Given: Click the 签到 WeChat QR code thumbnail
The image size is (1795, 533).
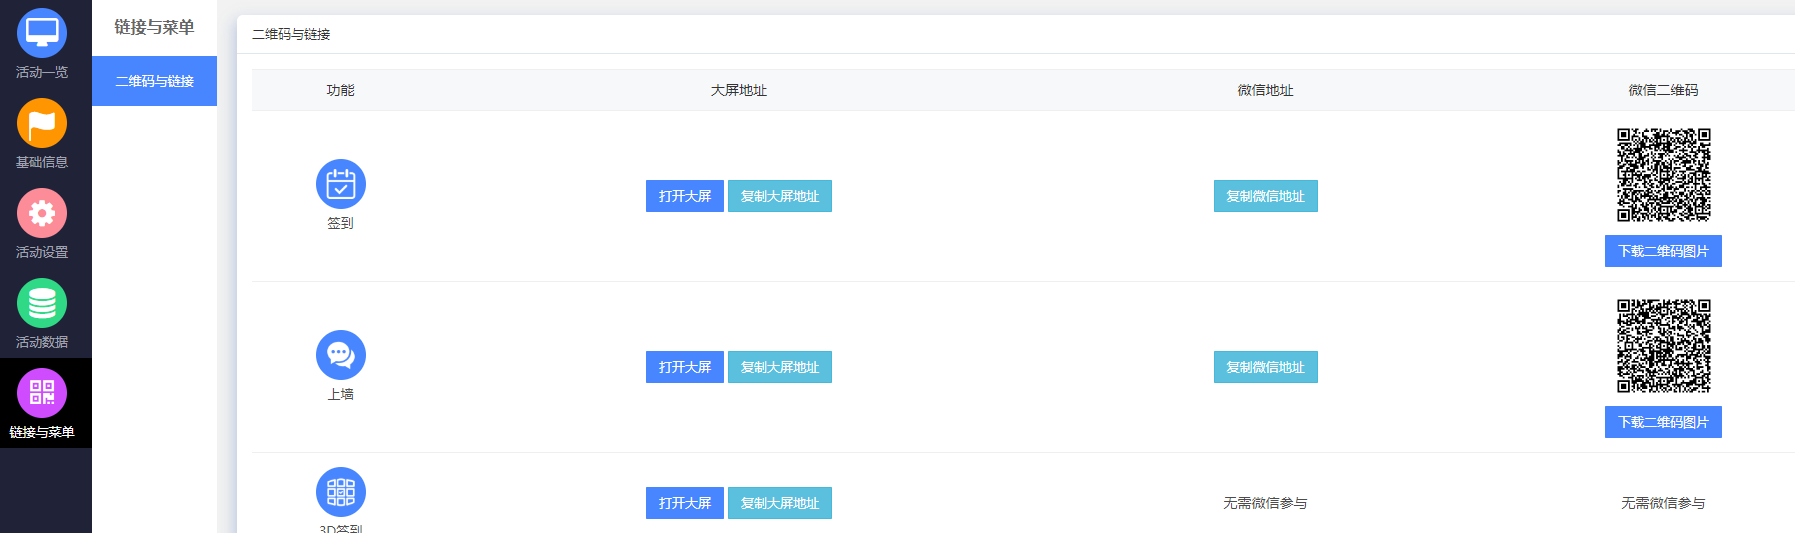Looking at the screenshot, I should 1664,175.
